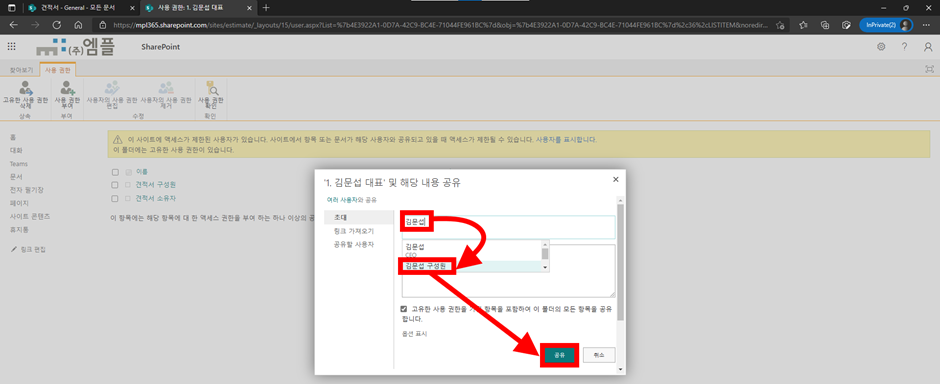
Task: Open the SharePoint help question mark
Action: pos(905,47)
